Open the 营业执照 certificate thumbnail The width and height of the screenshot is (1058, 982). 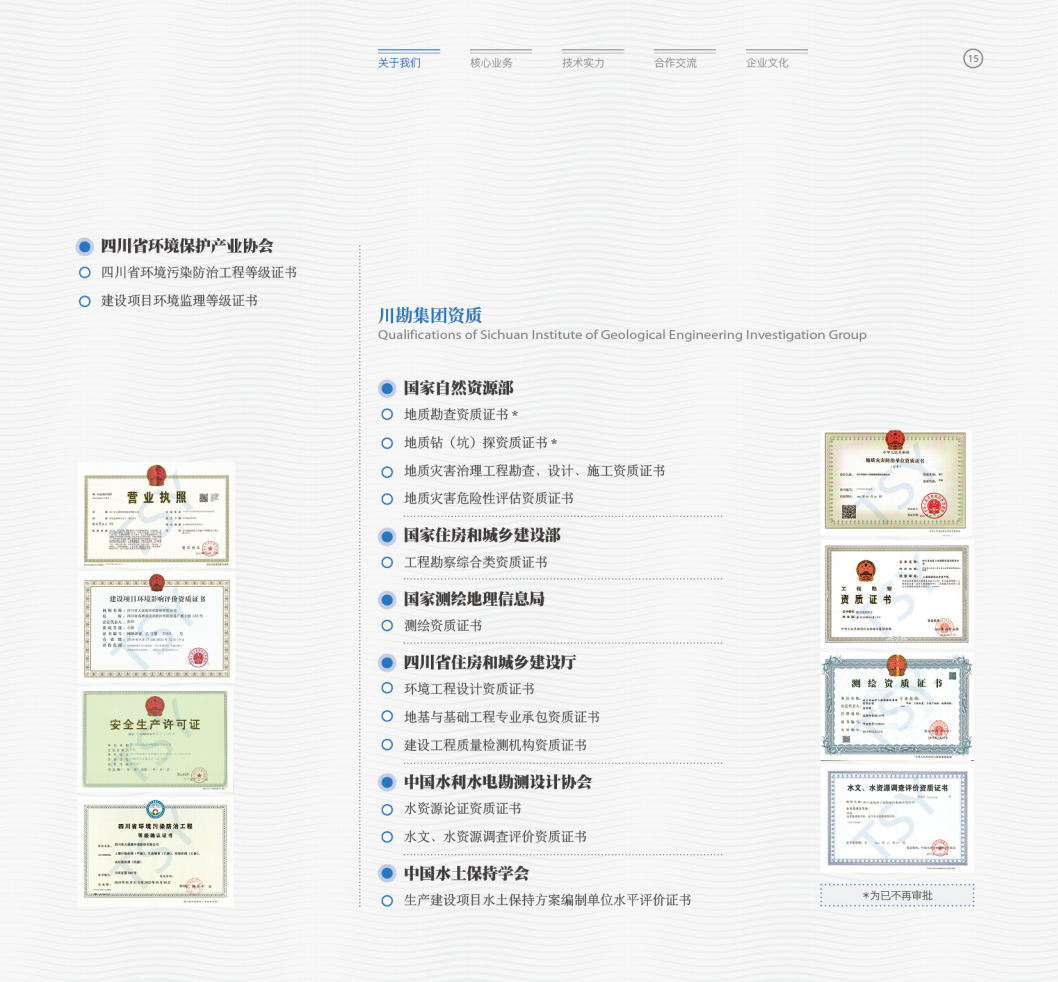point(155,513)
